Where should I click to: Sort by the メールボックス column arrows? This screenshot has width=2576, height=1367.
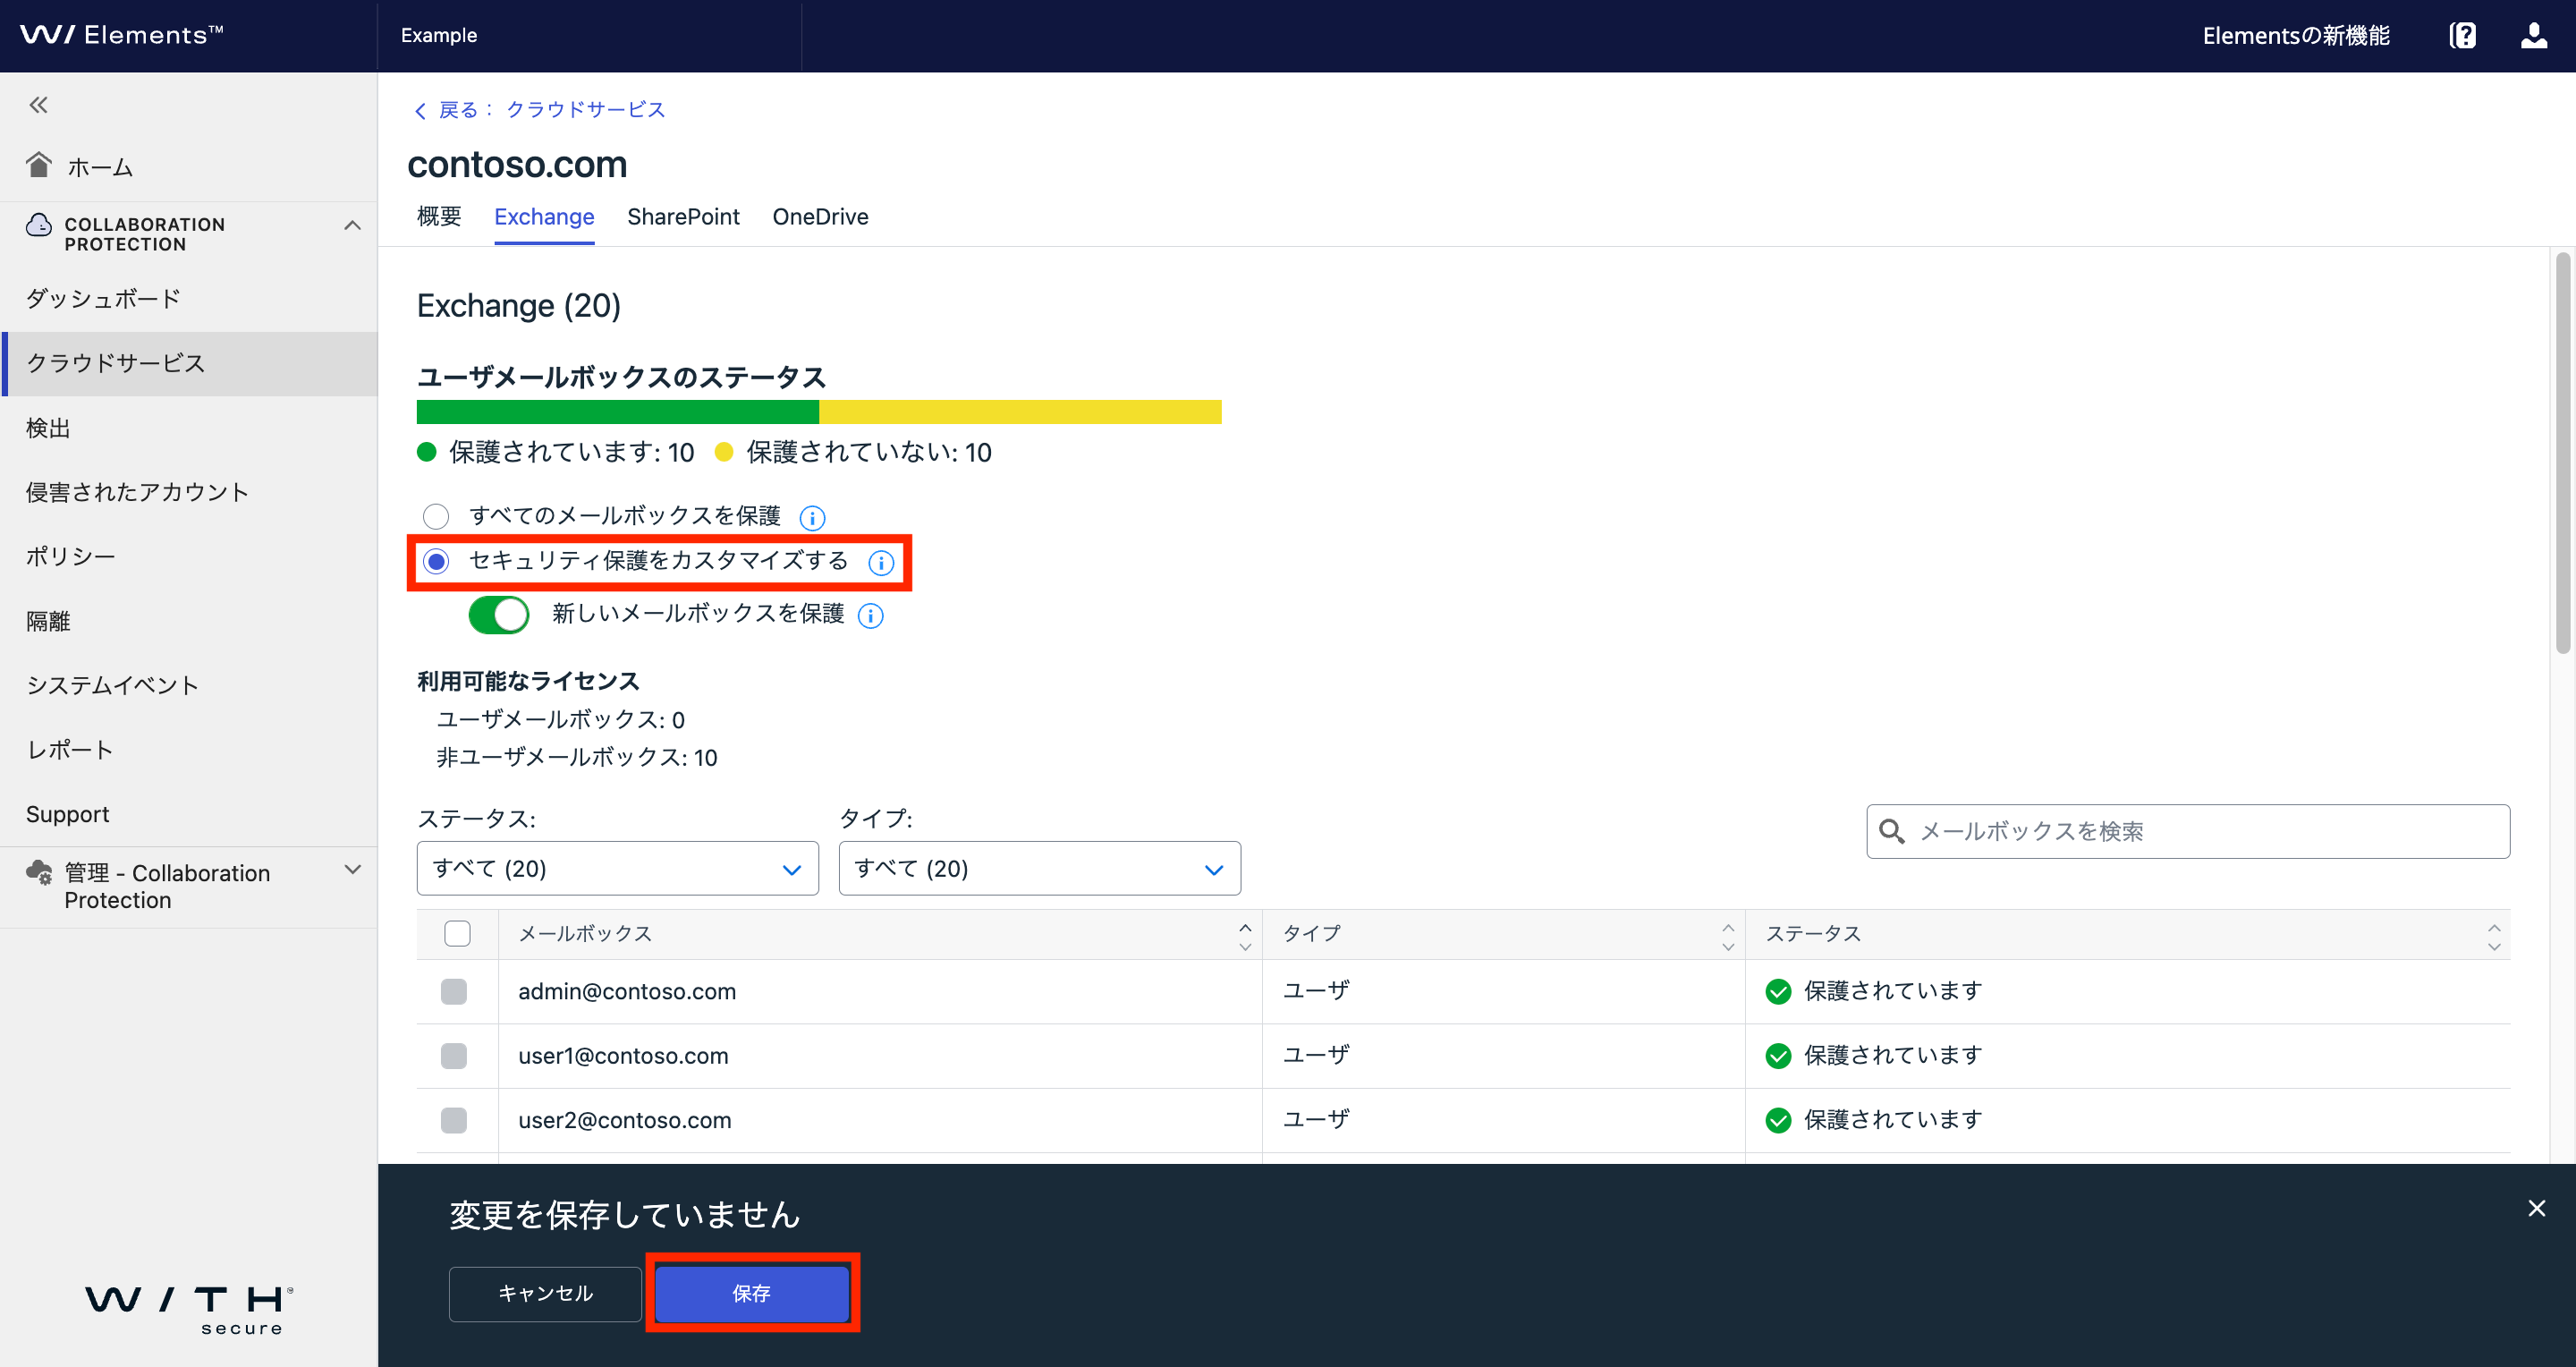point(1245,937)
